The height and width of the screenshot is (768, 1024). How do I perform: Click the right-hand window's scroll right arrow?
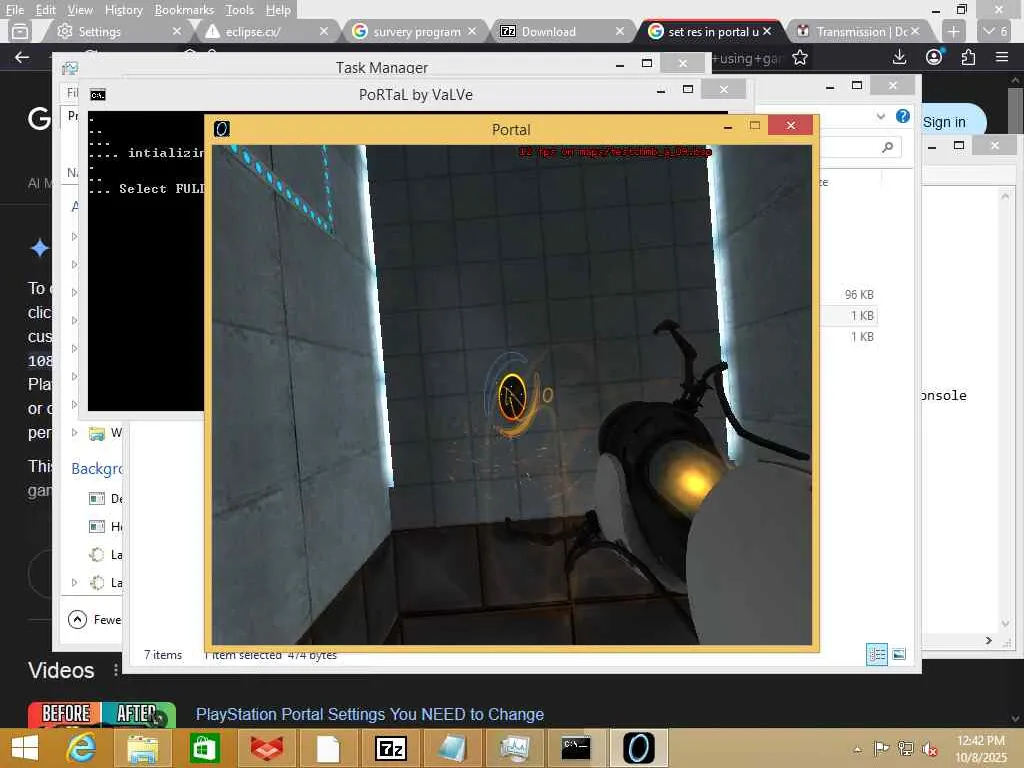pos(989,641)
